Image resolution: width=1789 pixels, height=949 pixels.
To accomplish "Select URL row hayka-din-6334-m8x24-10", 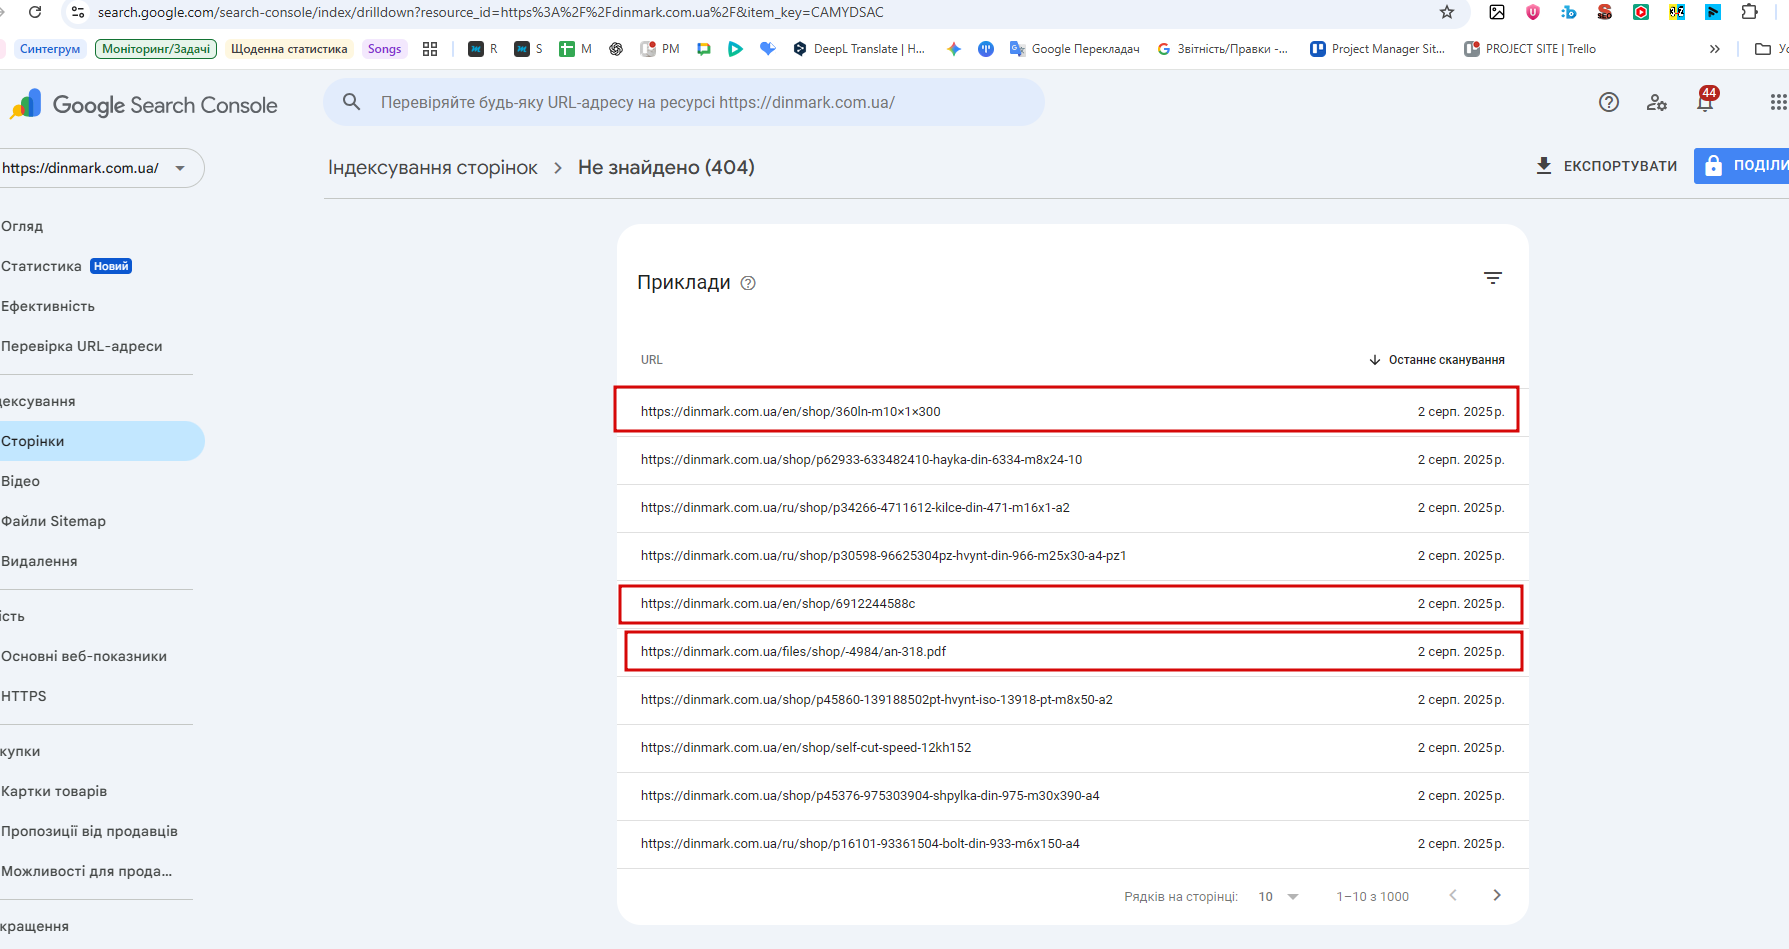I will pyautogui.click(x=1072, y=460).
